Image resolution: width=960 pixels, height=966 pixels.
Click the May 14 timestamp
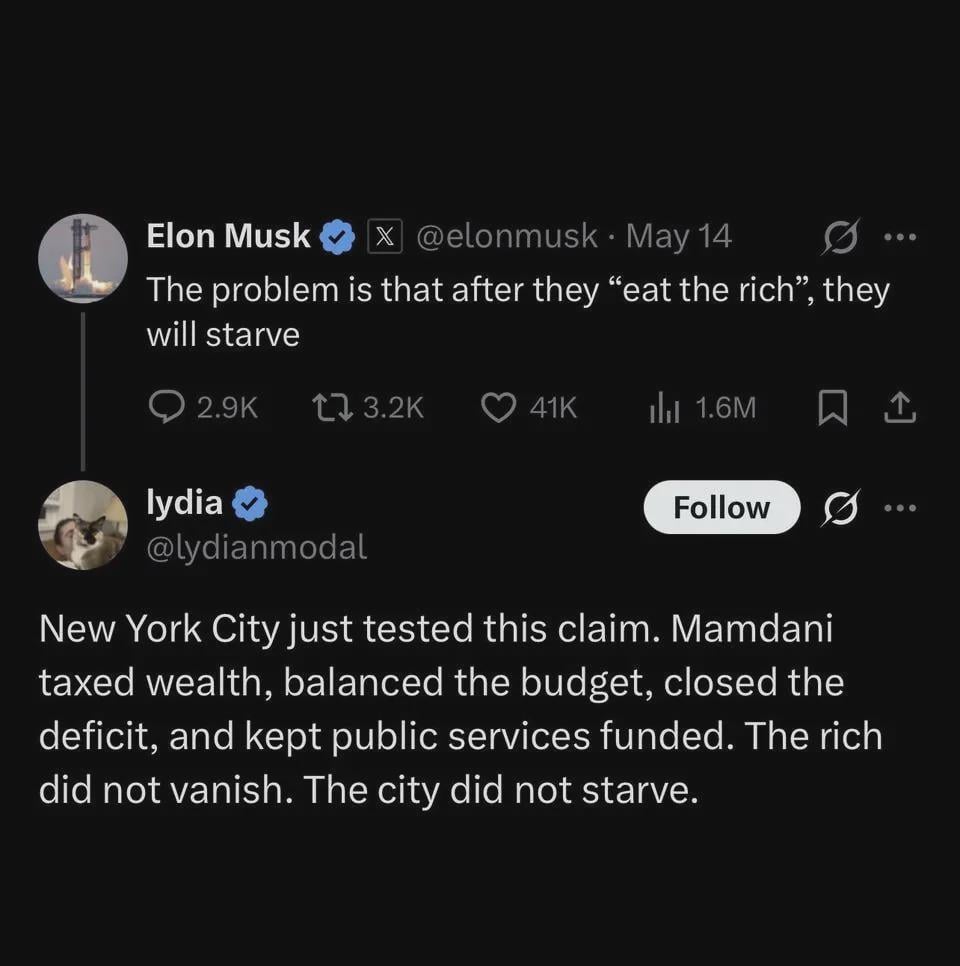point(679,237)
